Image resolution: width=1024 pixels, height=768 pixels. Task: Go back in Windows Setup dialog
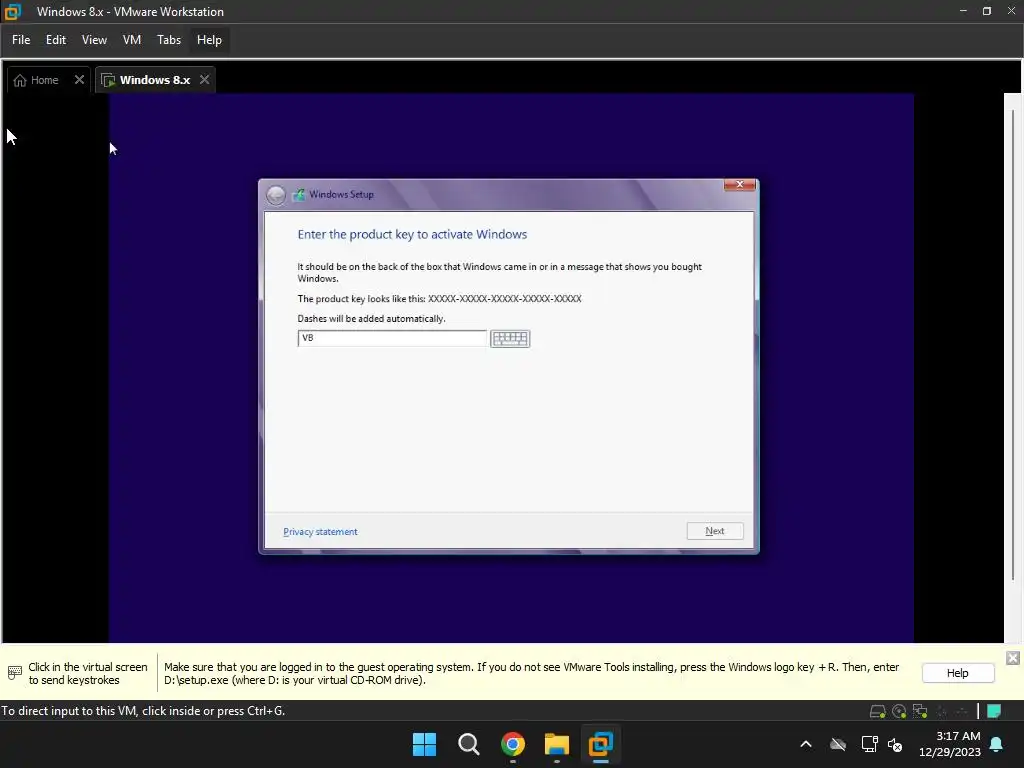(276, 195)
